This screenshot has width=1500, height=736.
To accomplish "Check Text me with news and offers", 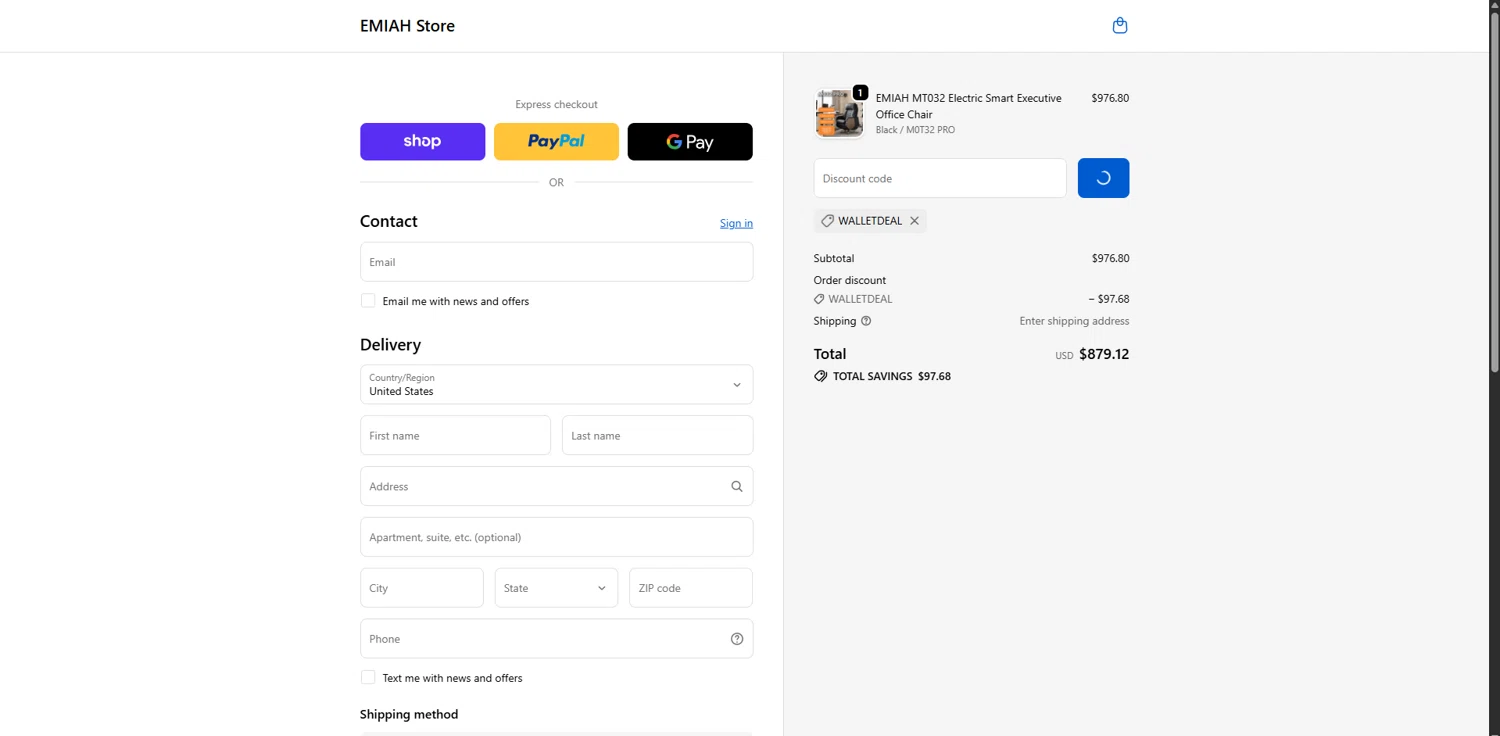I will point(368,678).
